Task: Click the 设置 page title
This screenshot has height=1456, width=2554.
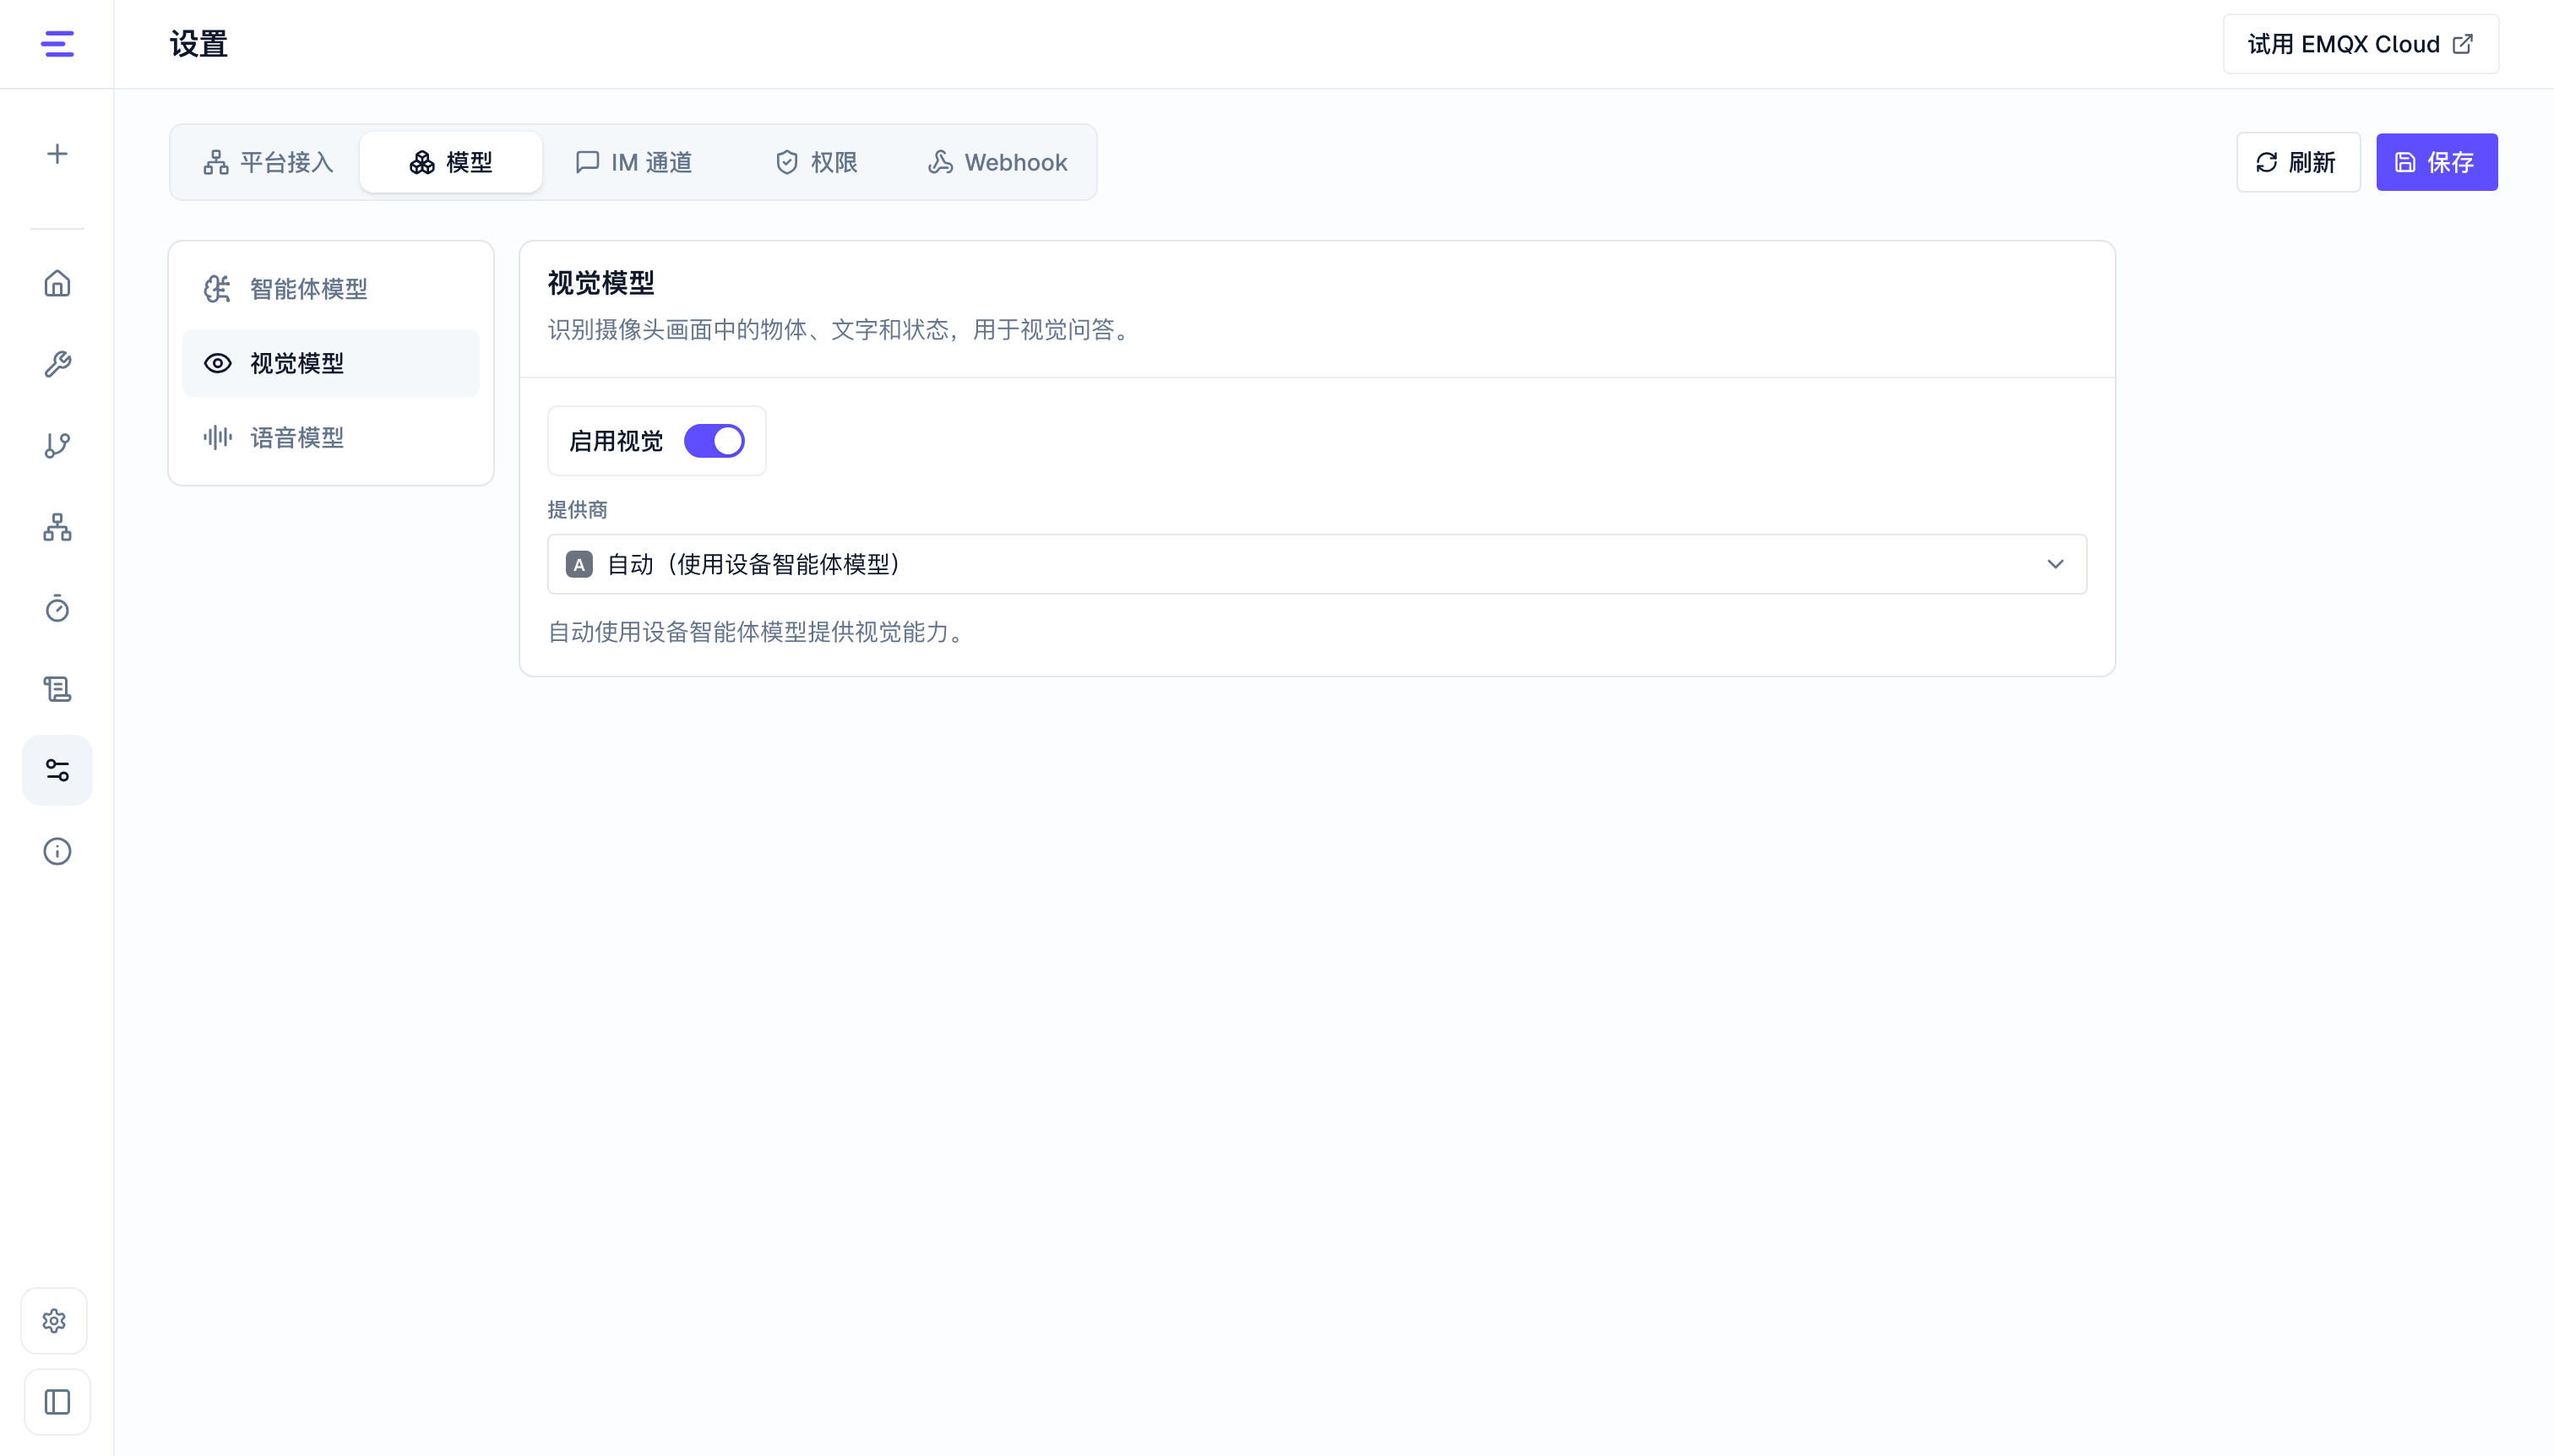Action: [199, 44]
